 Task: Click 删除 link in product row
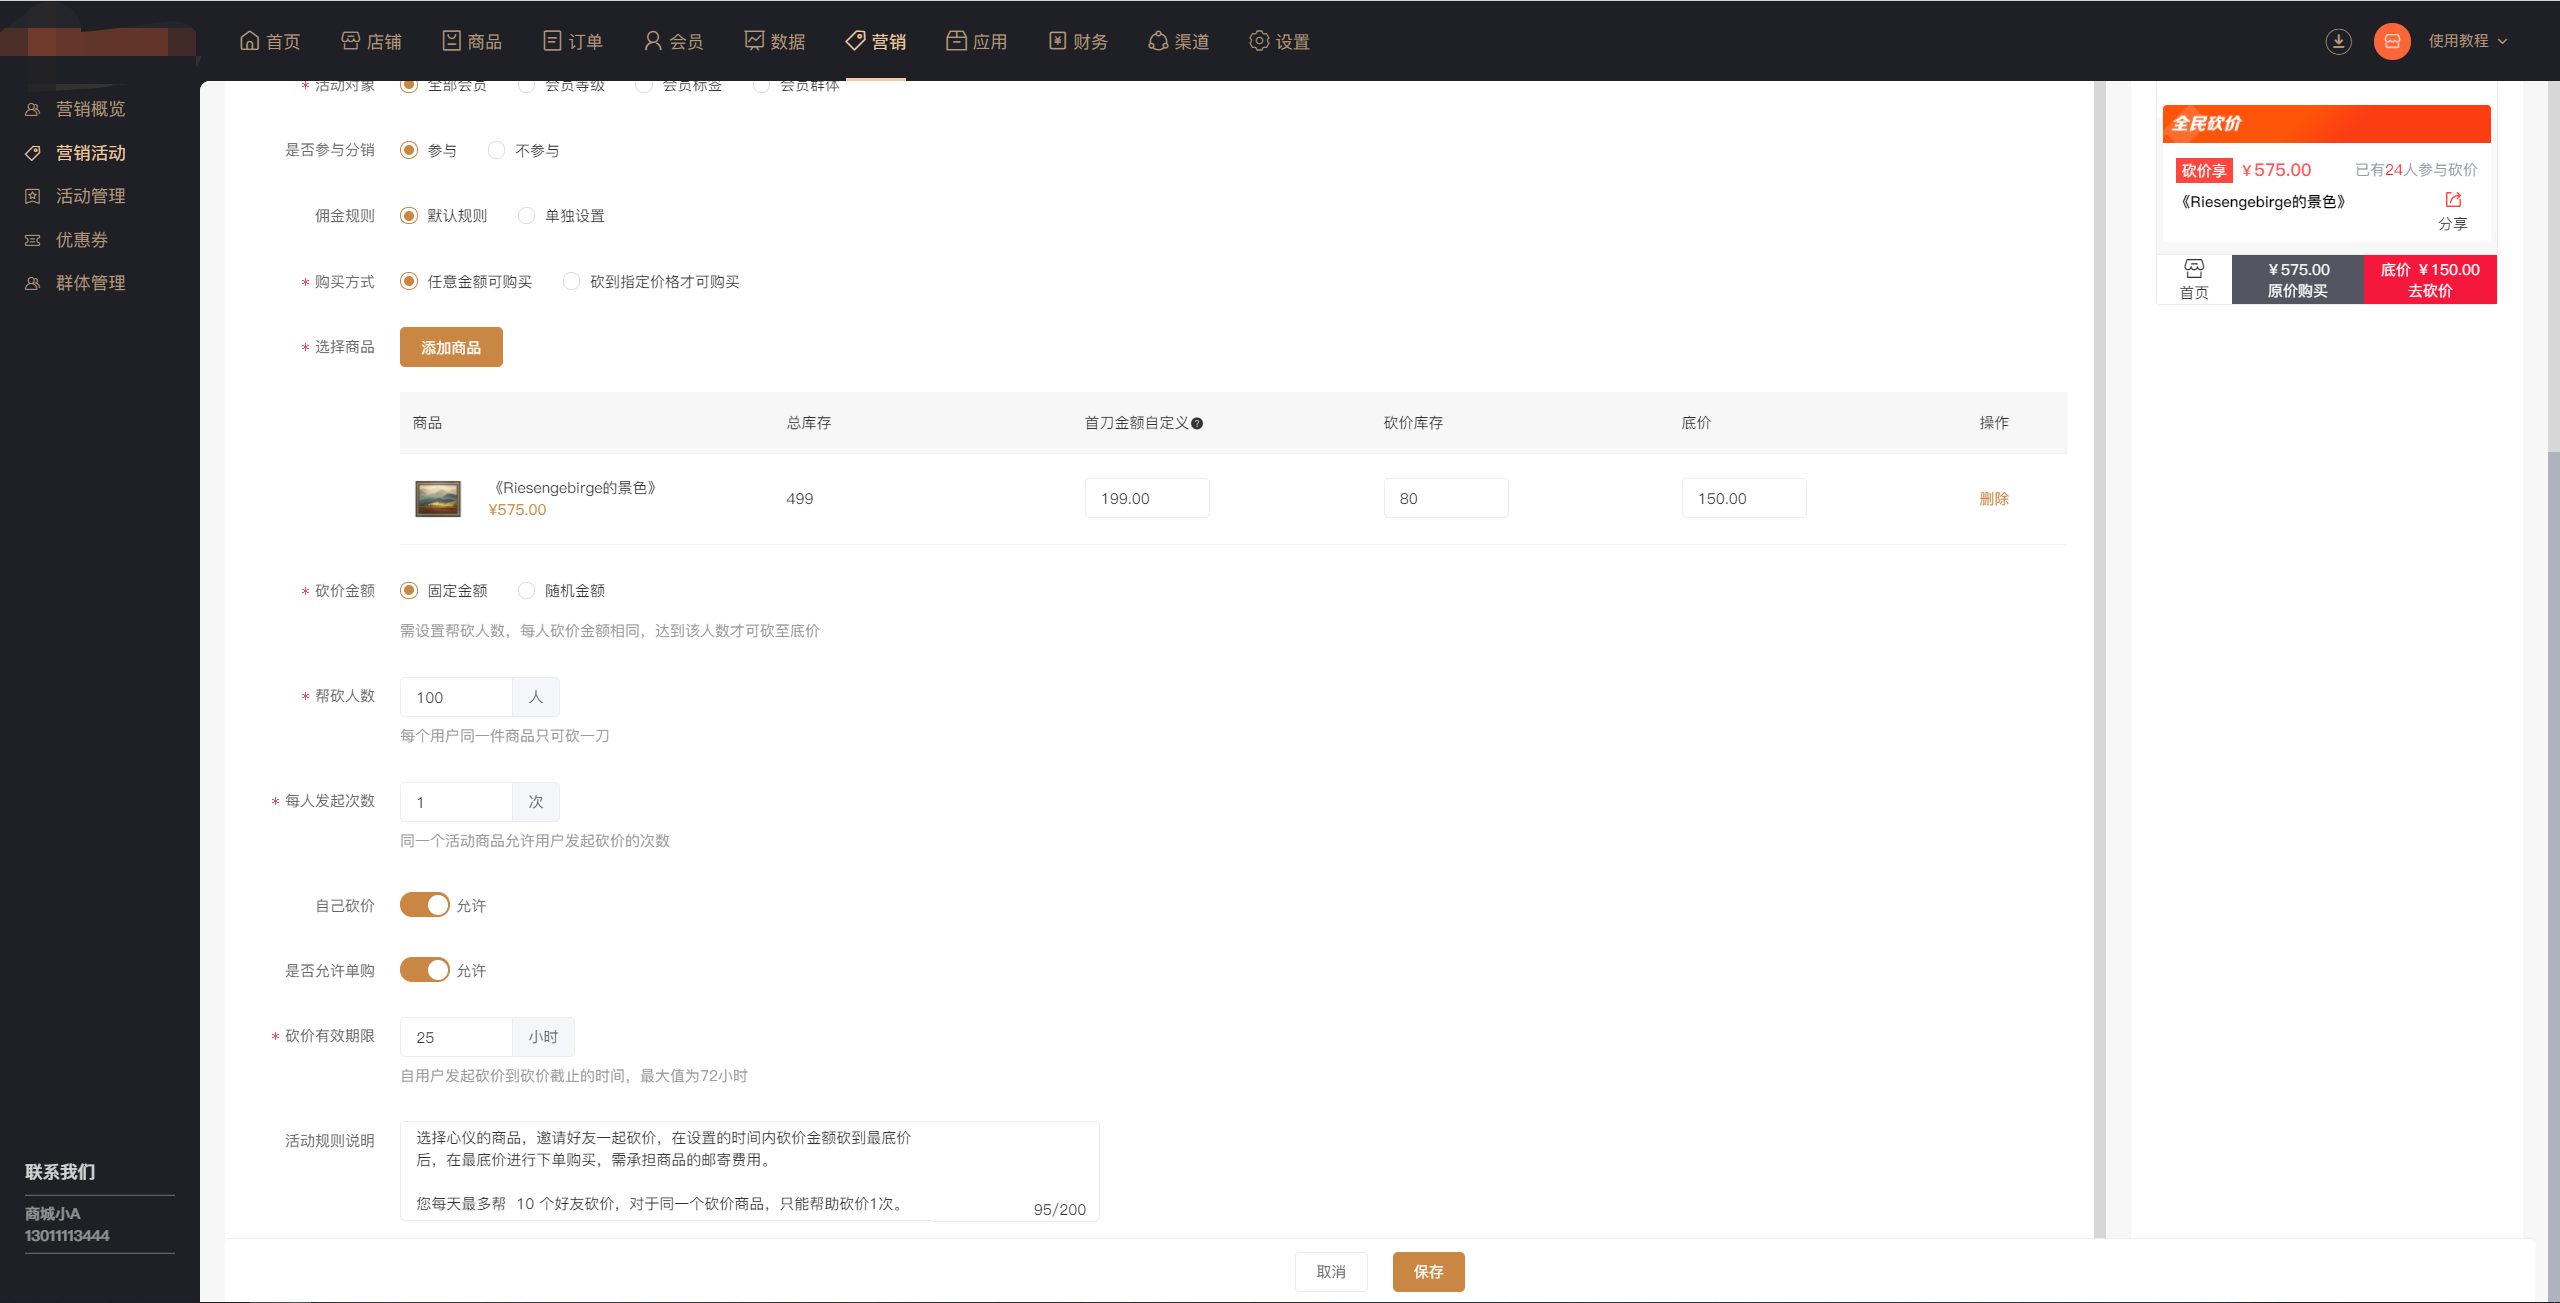click(x=1993, y=499)
